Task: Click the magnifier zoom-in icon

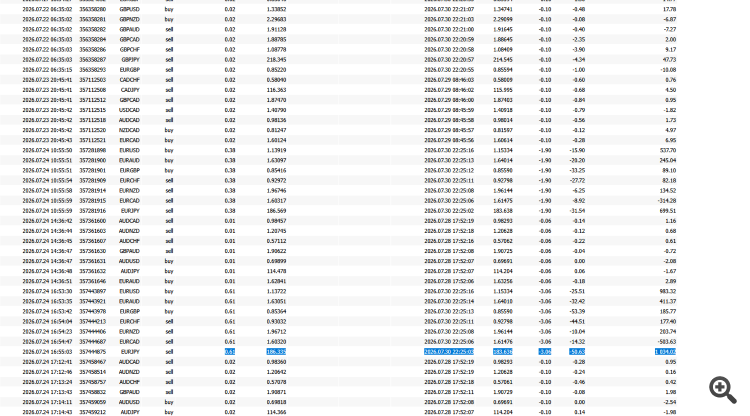Action: point(723,390)
